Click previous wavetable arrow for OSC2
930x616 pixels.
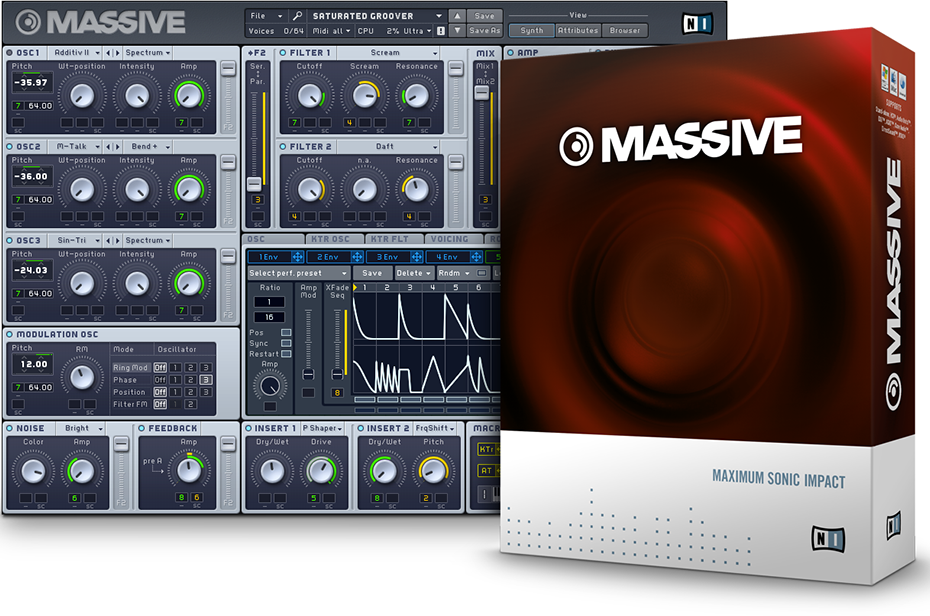(x=109, y=146)
